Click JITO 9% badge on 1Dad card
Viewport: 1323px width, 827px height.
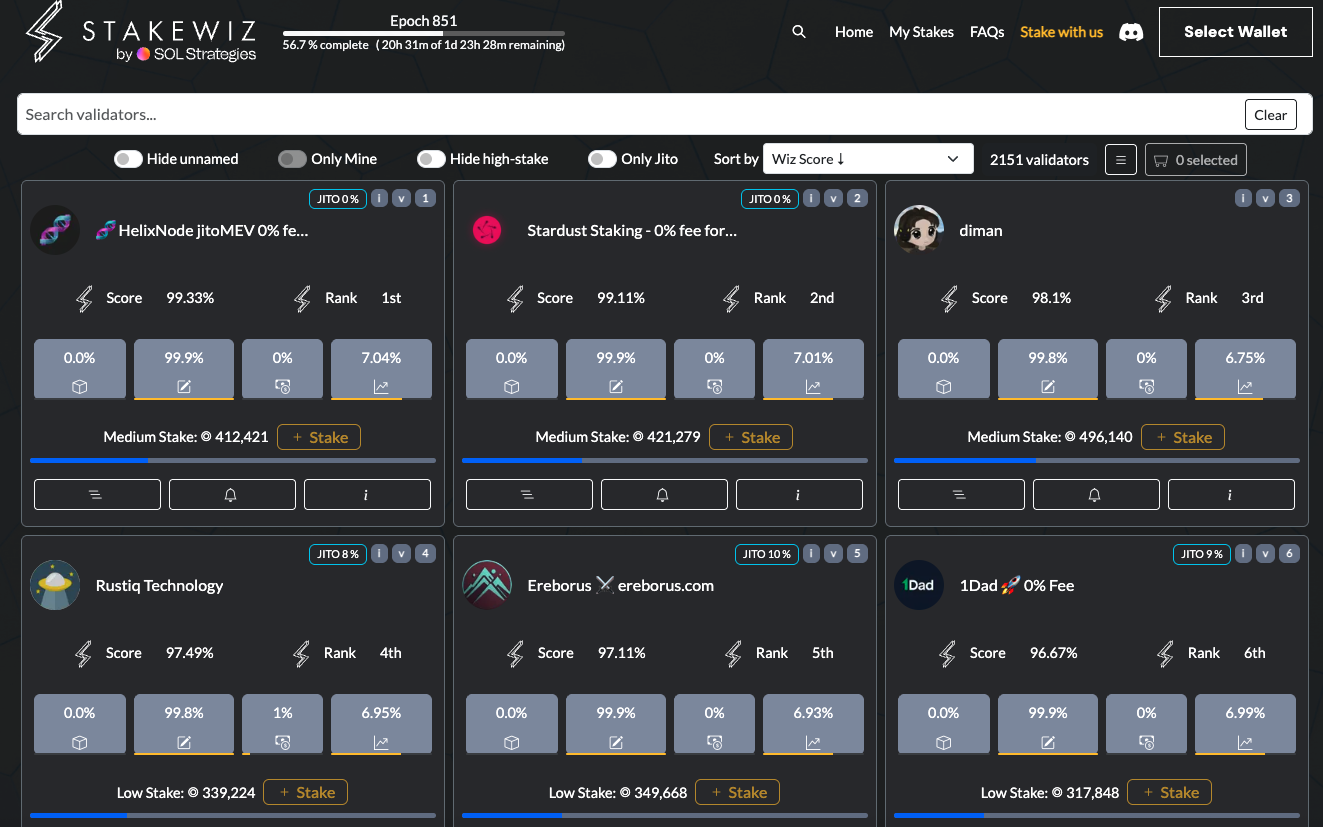tap(1202, 553)
